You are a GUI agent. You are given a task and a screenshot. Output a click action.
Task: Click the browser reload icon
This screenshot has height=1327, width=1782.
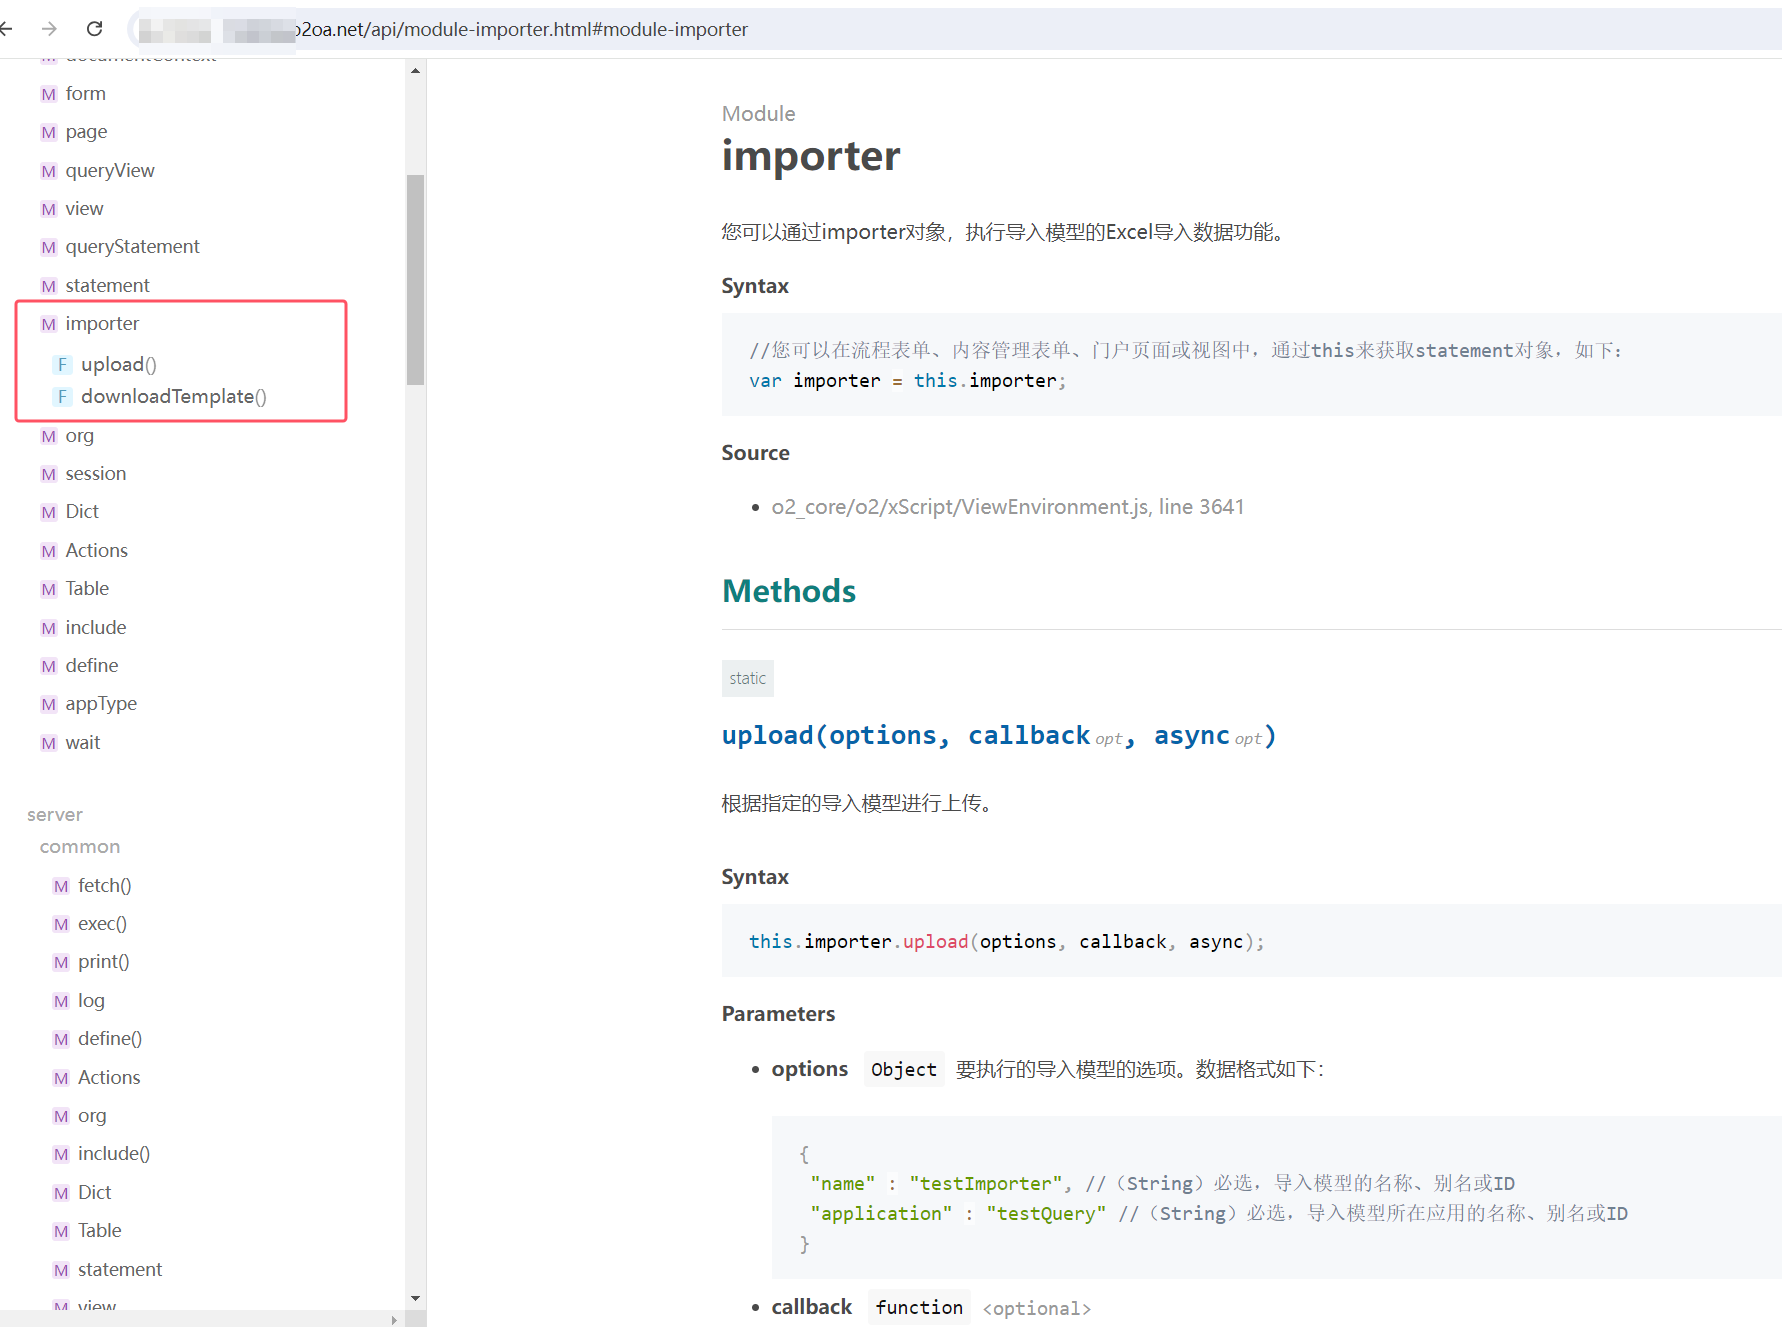click(94, 29)
